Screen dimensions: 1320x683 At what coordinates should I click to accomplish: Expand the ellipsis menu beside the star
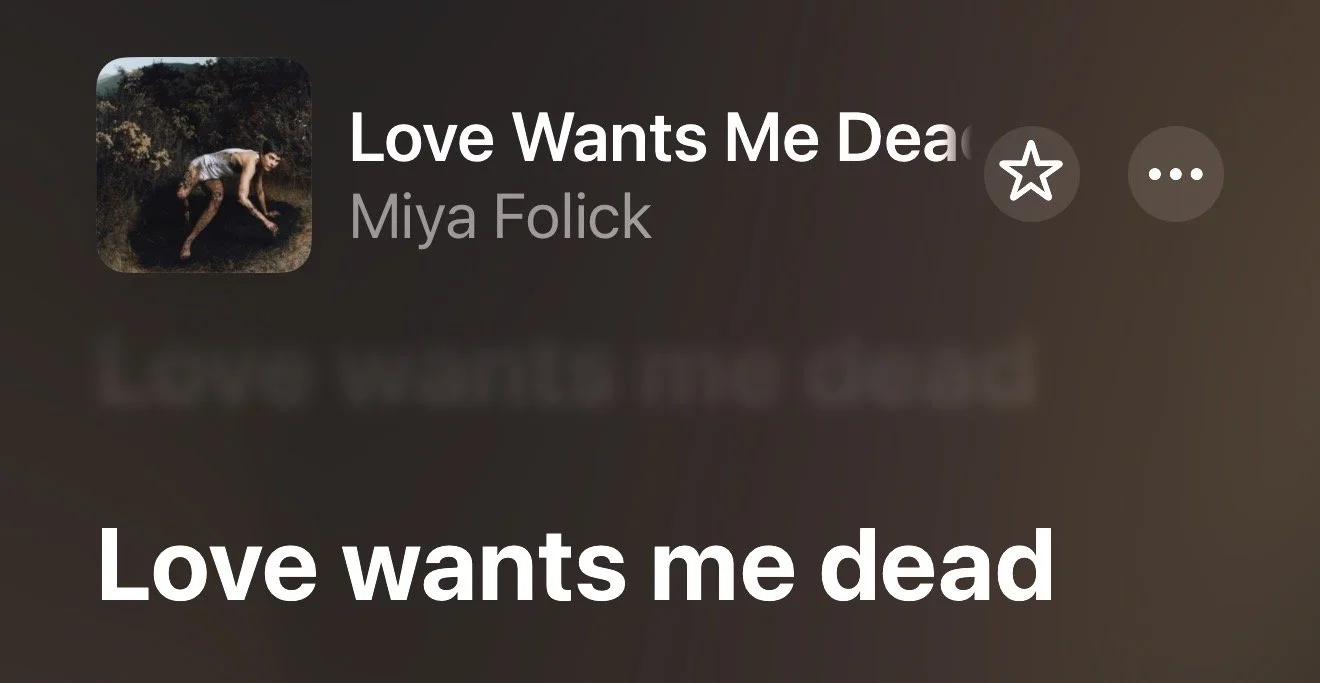click(1176, 174)
